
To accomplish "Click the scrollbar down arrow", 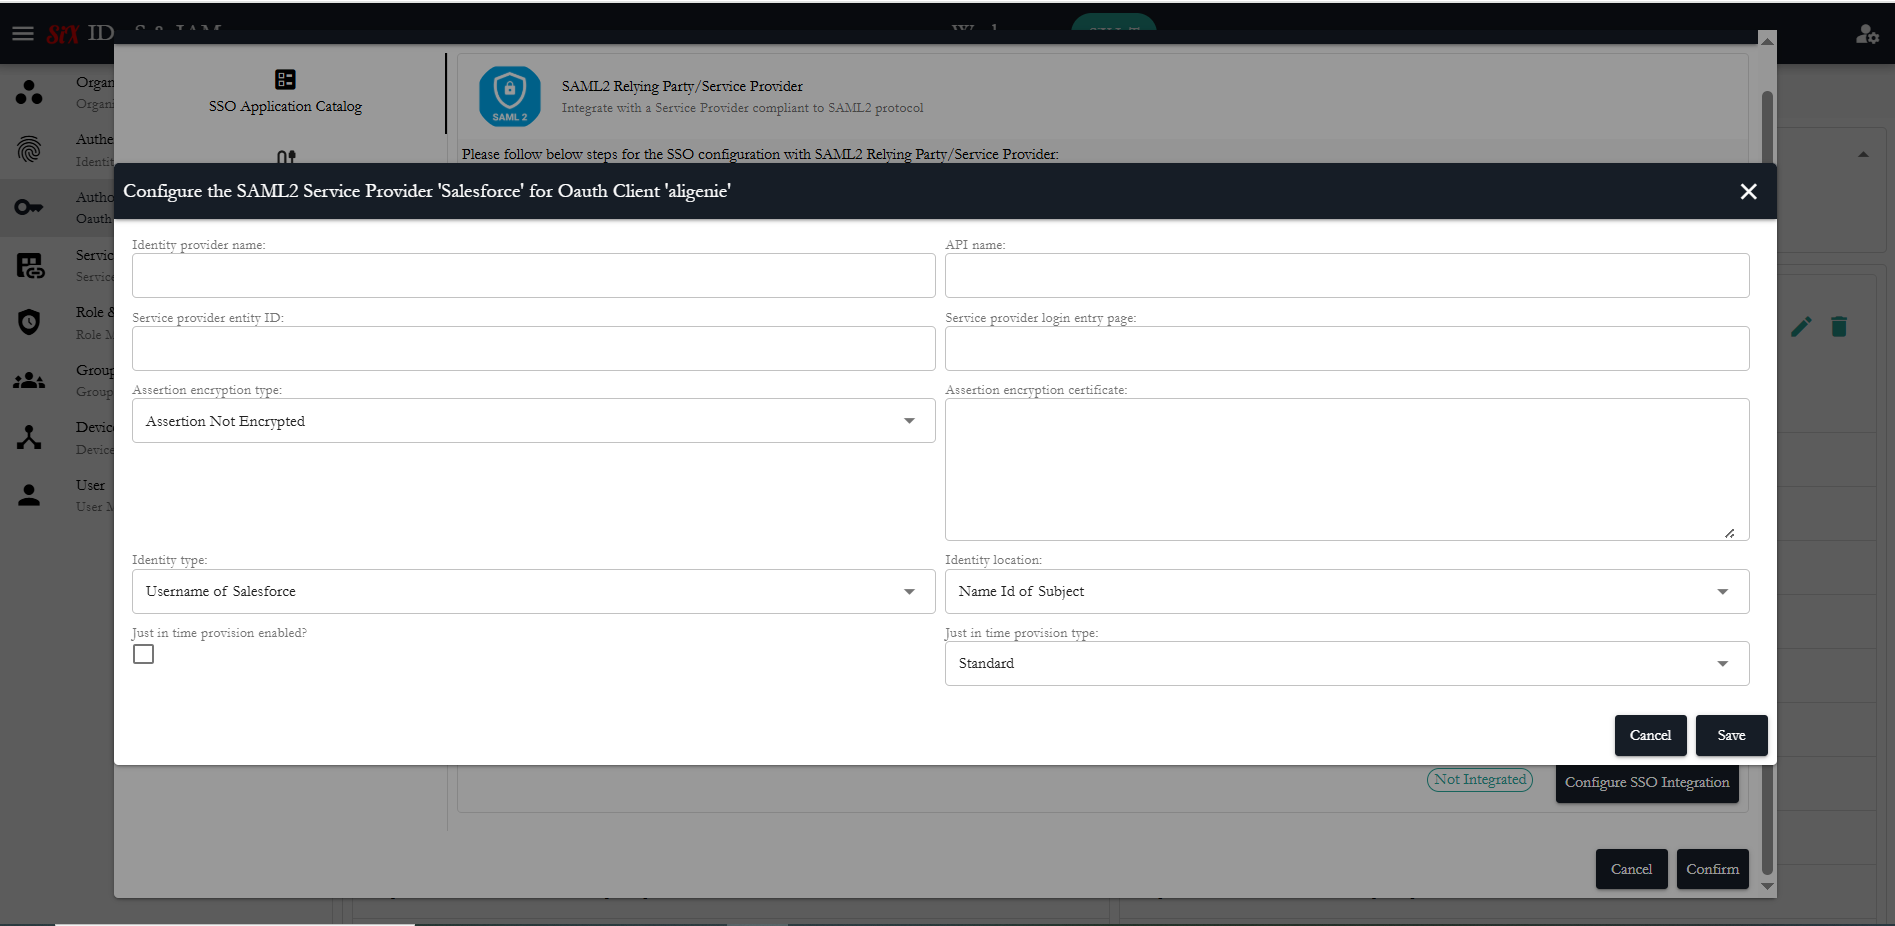I will tap(1767, 886).
